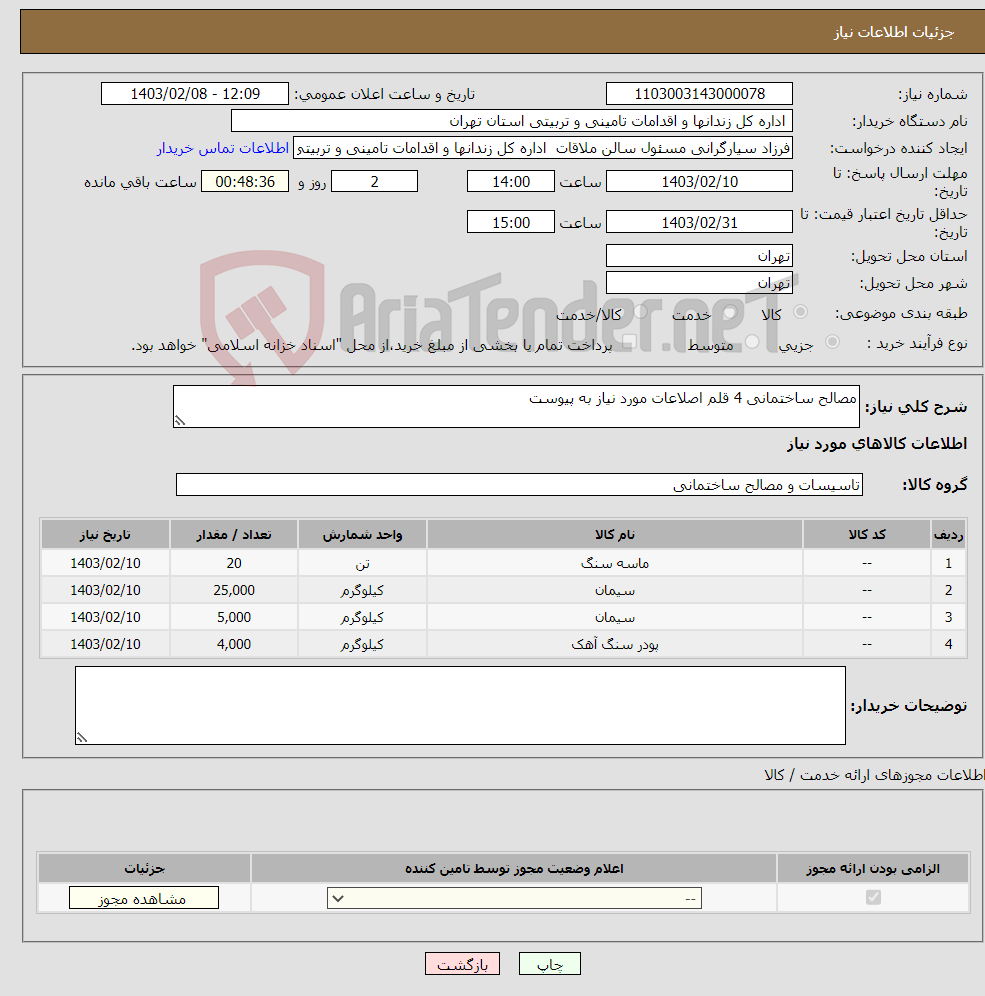Click the quantity cell 5,000
The image size is (985, 996).
click(x=234, y=617)
